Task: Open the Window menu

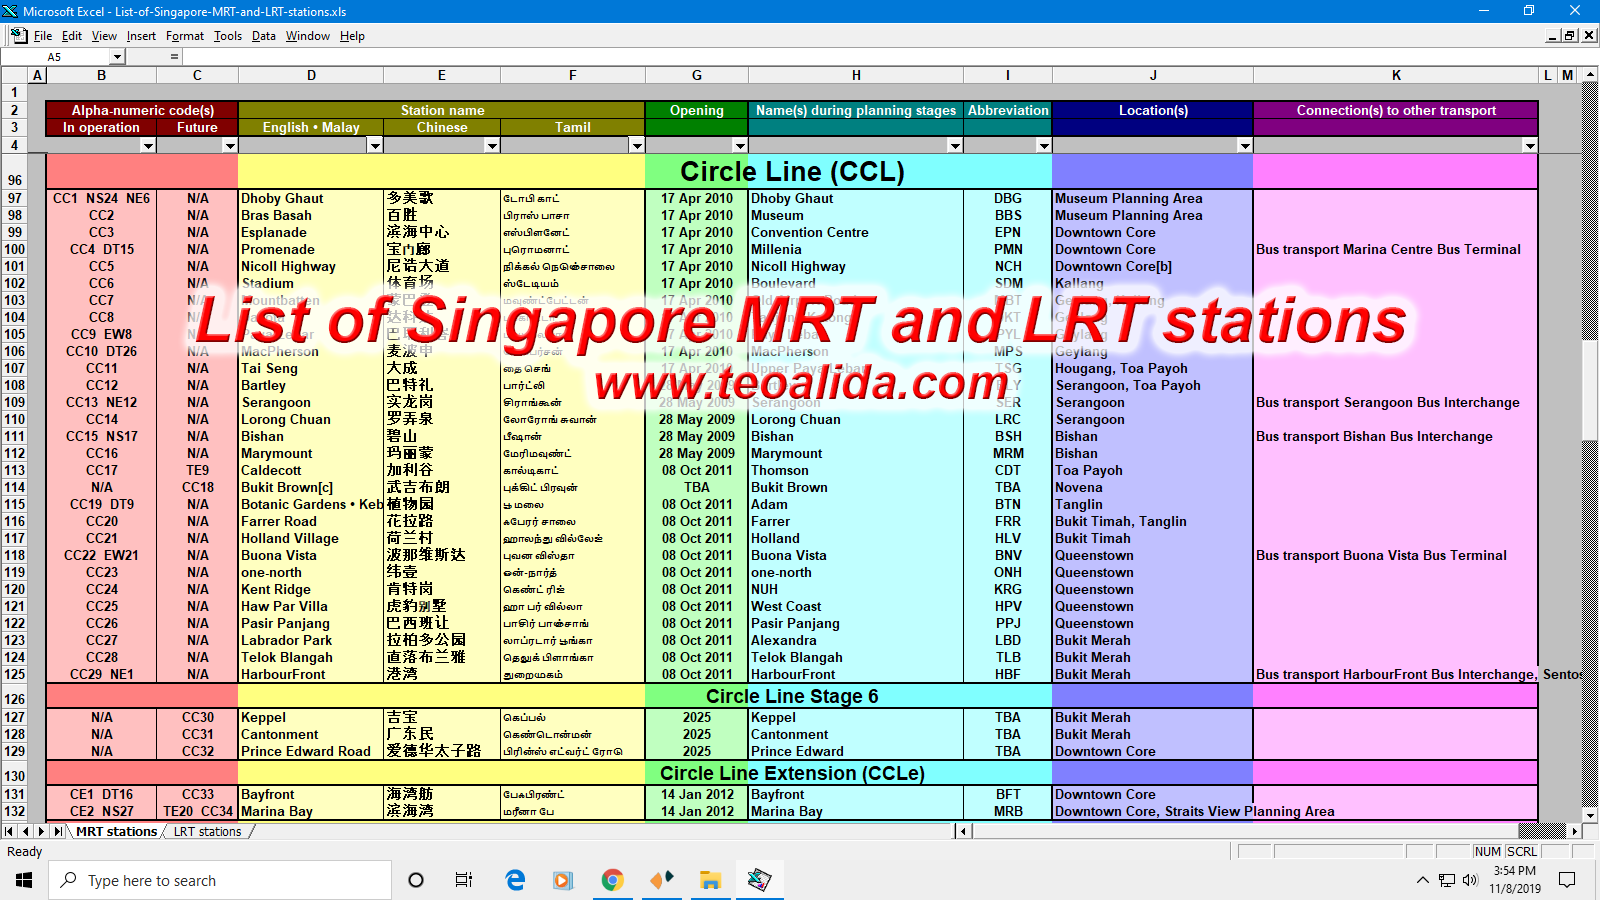Action: click(x=308, y=36)
